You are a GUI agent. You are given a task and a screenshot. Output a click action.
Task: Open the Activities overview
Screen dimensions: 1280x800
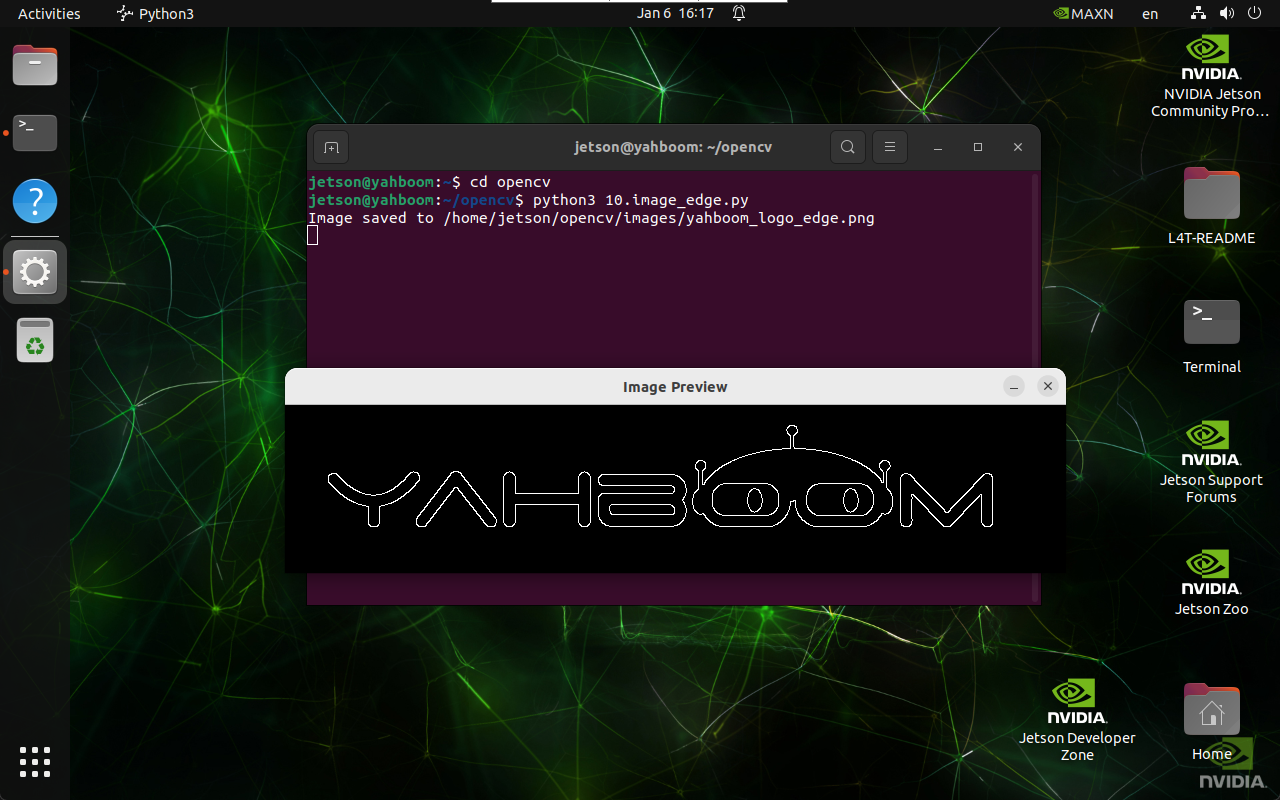[49, 14]
